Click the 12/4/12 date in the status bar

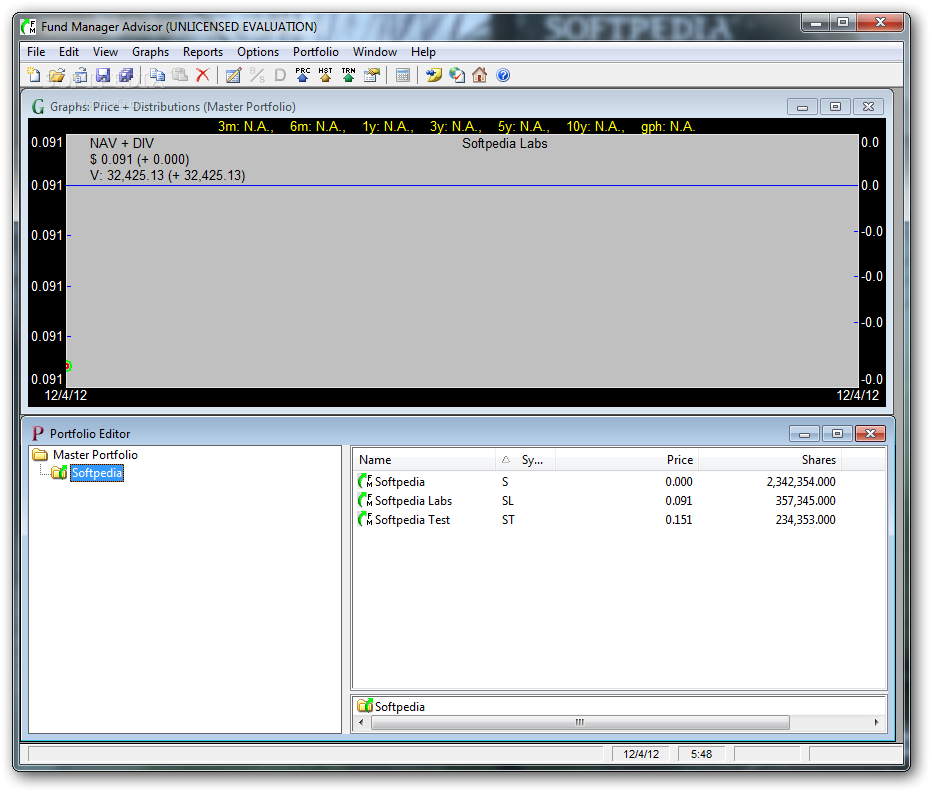[641, 755]
